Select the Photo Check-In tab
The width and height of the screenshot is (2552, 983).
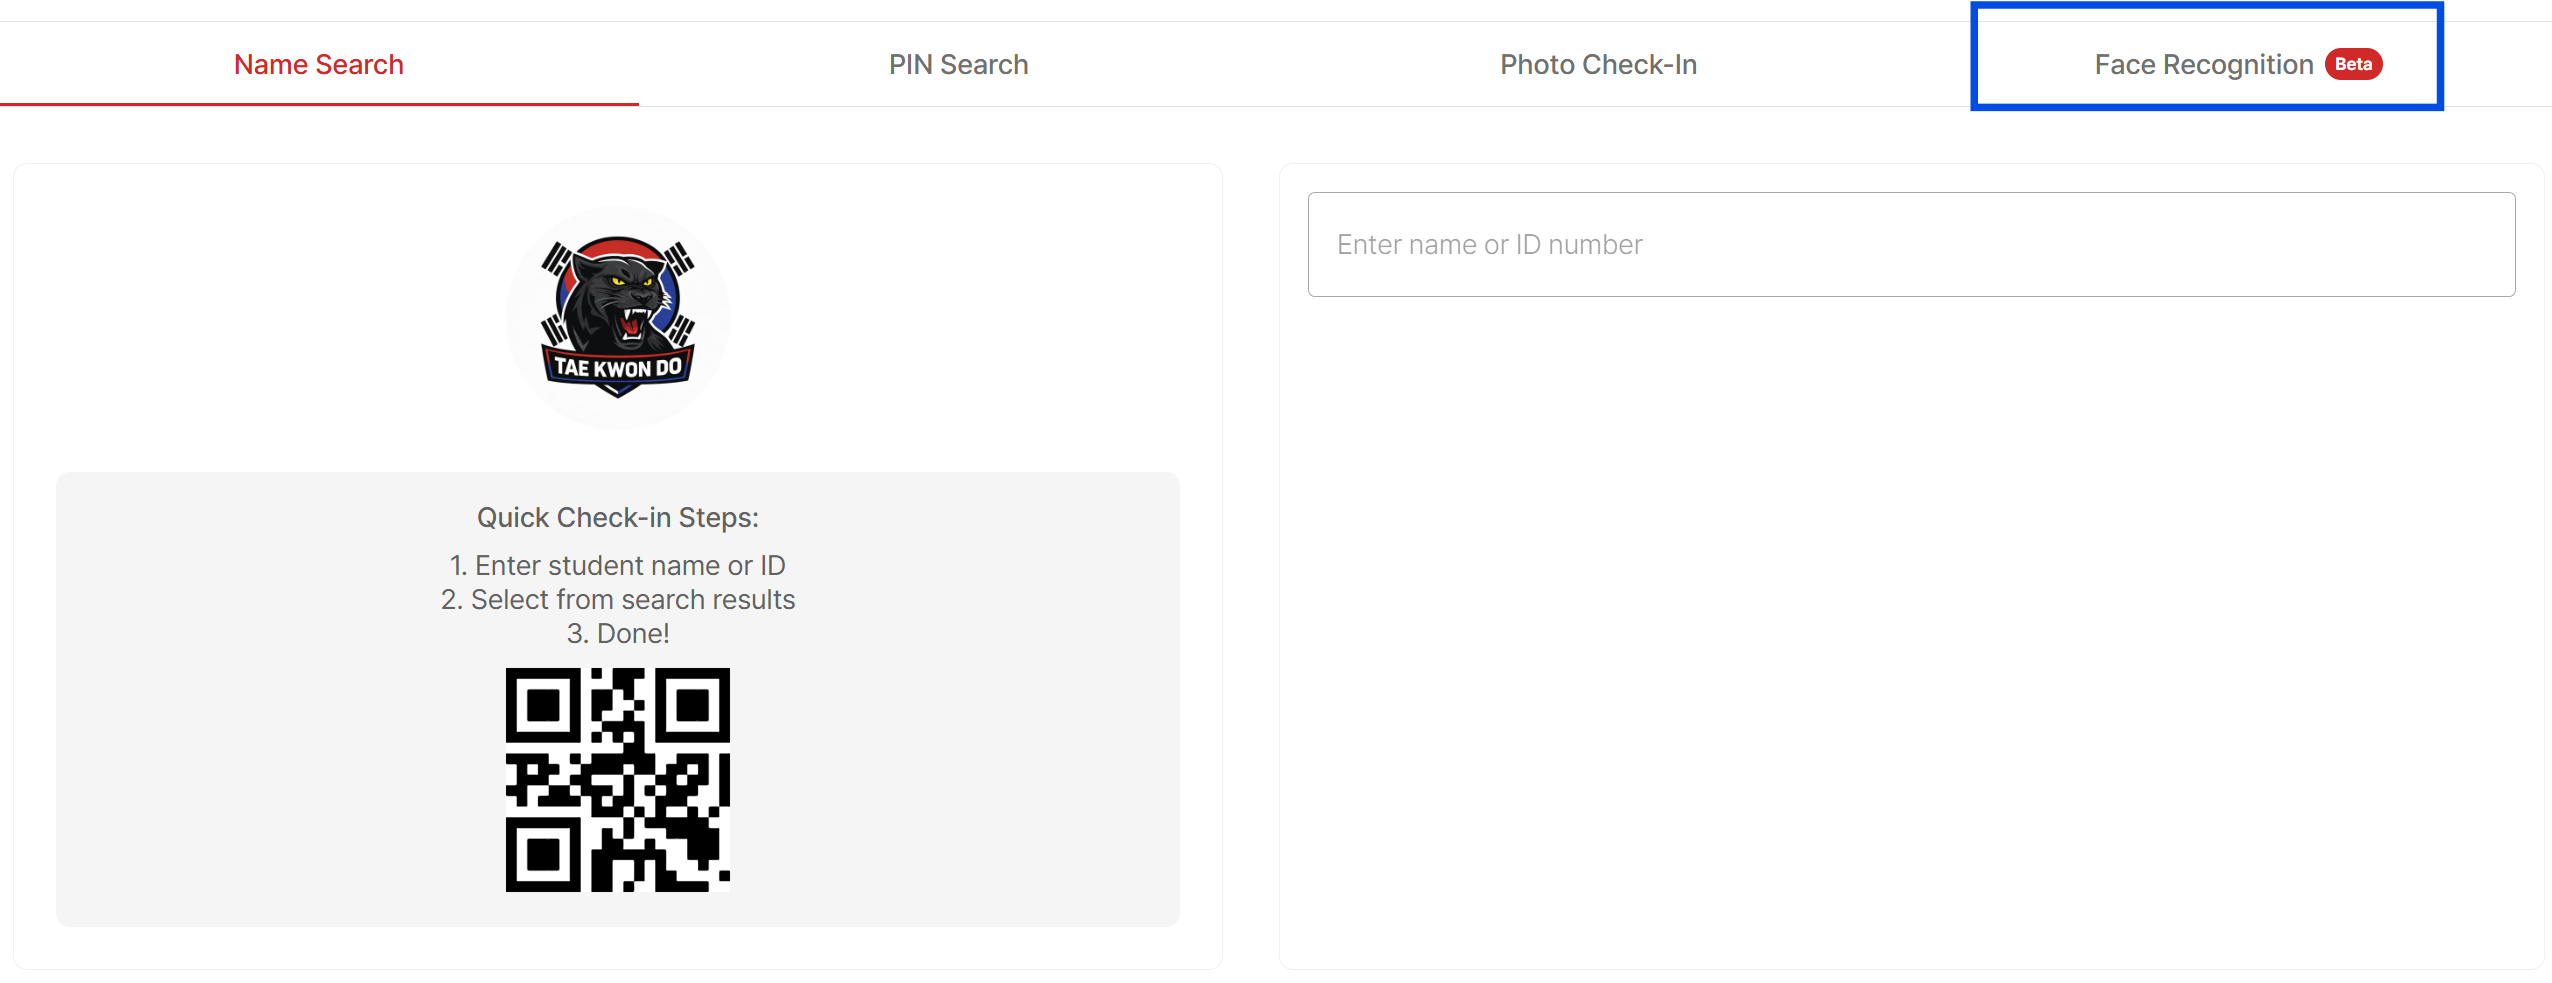(1598, 65)
